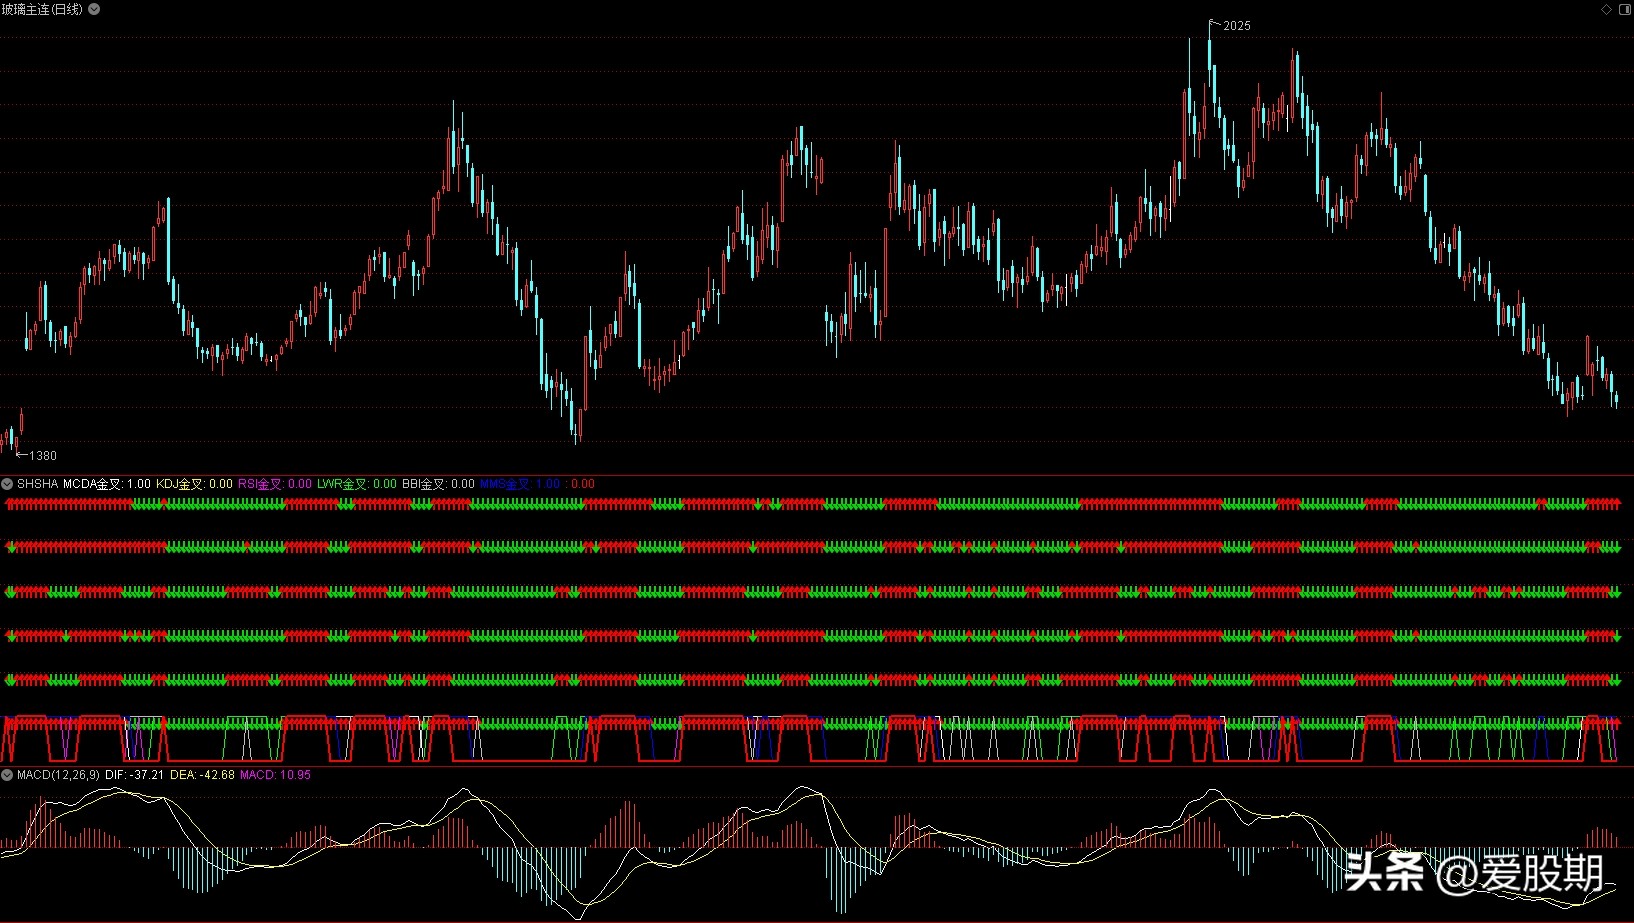The width and height of the screenshot is (1634, 923).
Task: Click the DEA: -42.68 value
Action: tap(202, 775)
